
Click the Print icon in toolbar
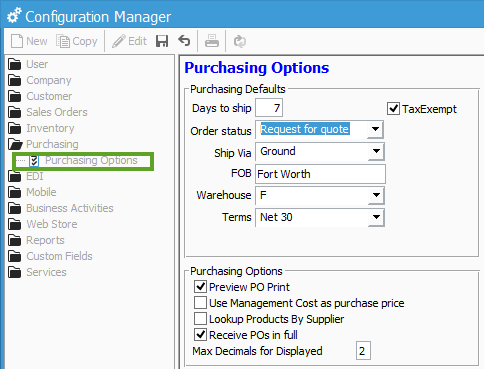(x=212, y=41)
